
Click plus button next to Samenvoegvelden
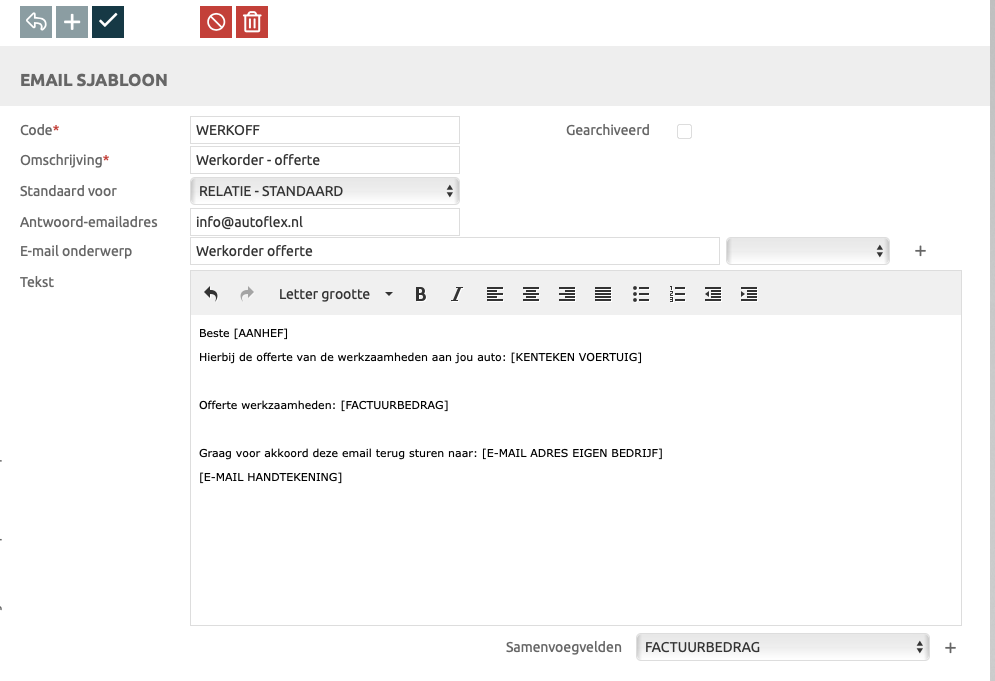(950, 648)
